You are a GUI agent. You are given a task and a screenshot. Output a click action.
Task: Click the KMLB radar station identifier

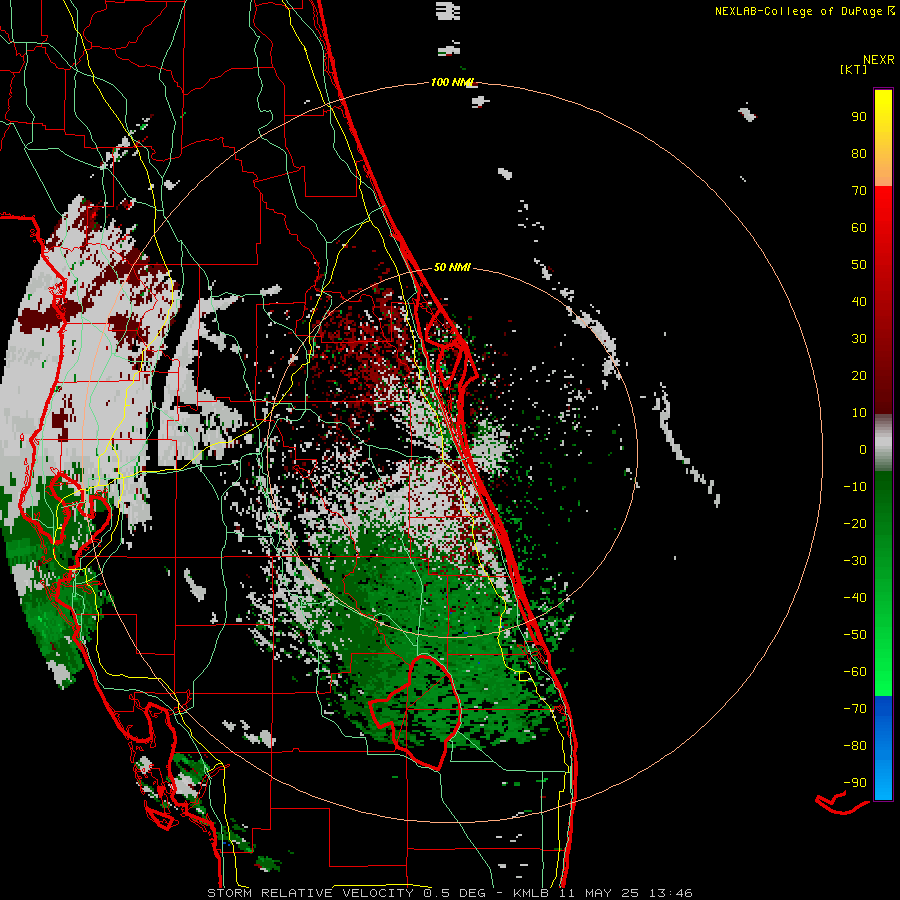tap(531, 893)
